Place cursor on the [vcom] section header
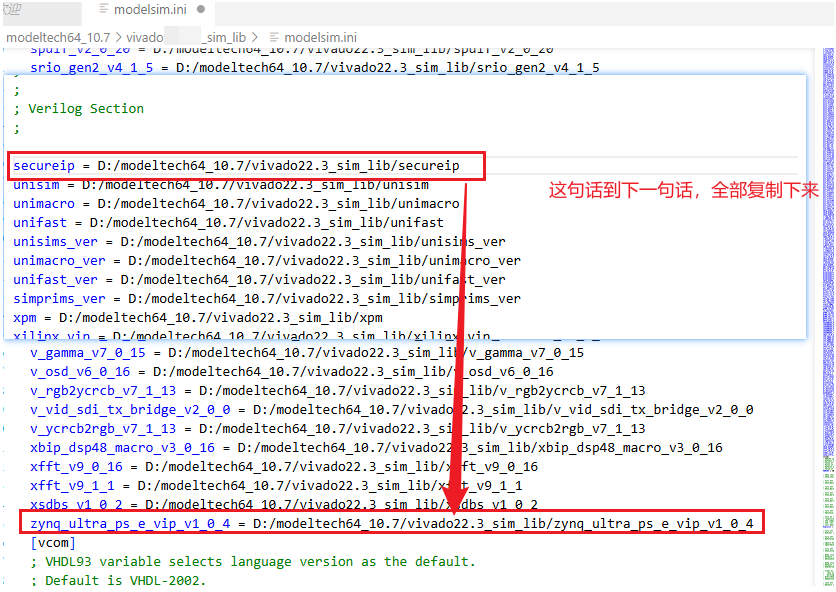836x592 pixels. (x=53, y=542)
